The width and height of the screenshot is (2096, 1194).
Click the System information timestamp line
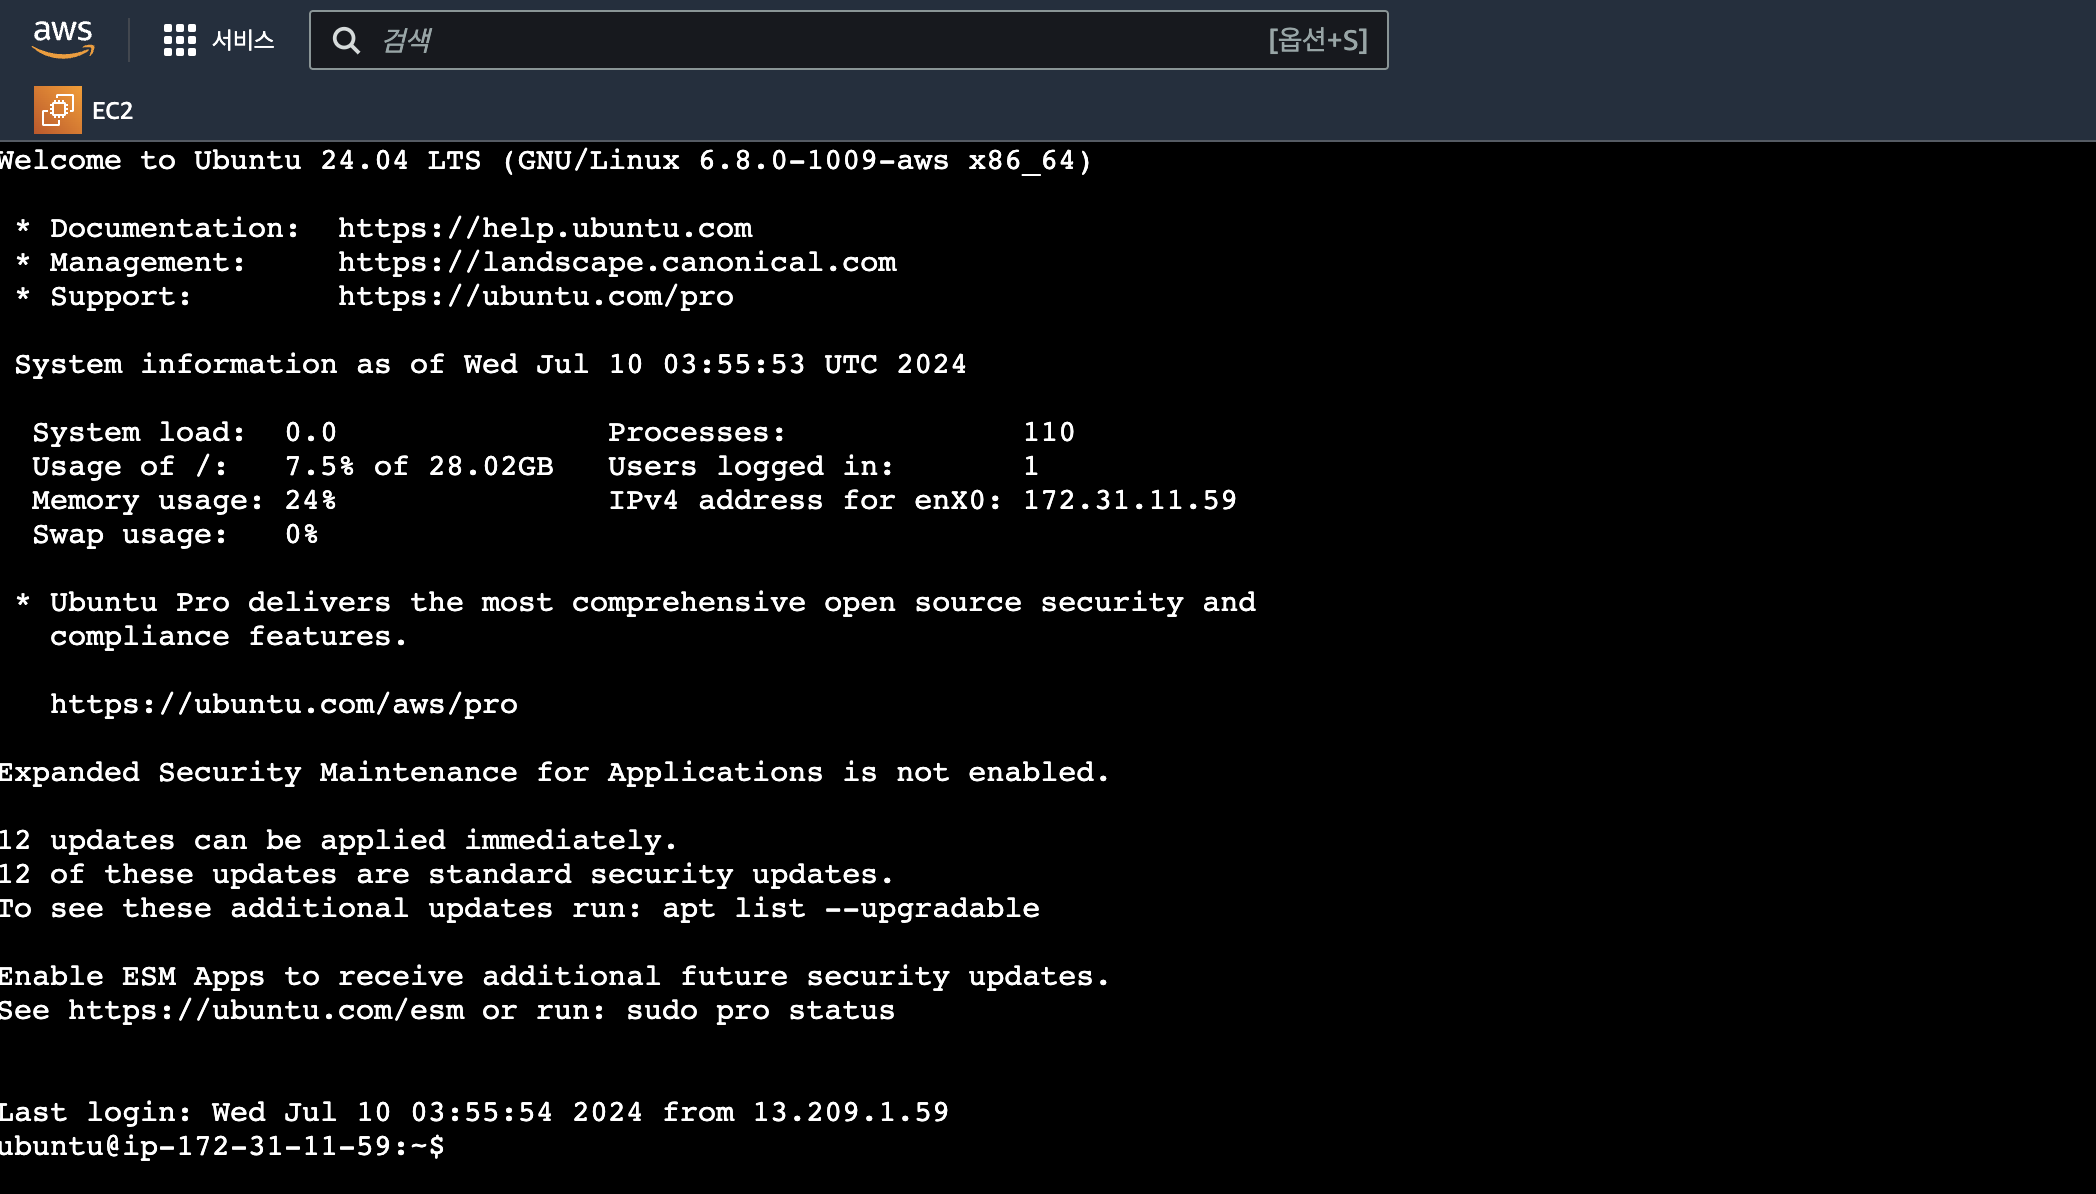click(x=490, y=364)
